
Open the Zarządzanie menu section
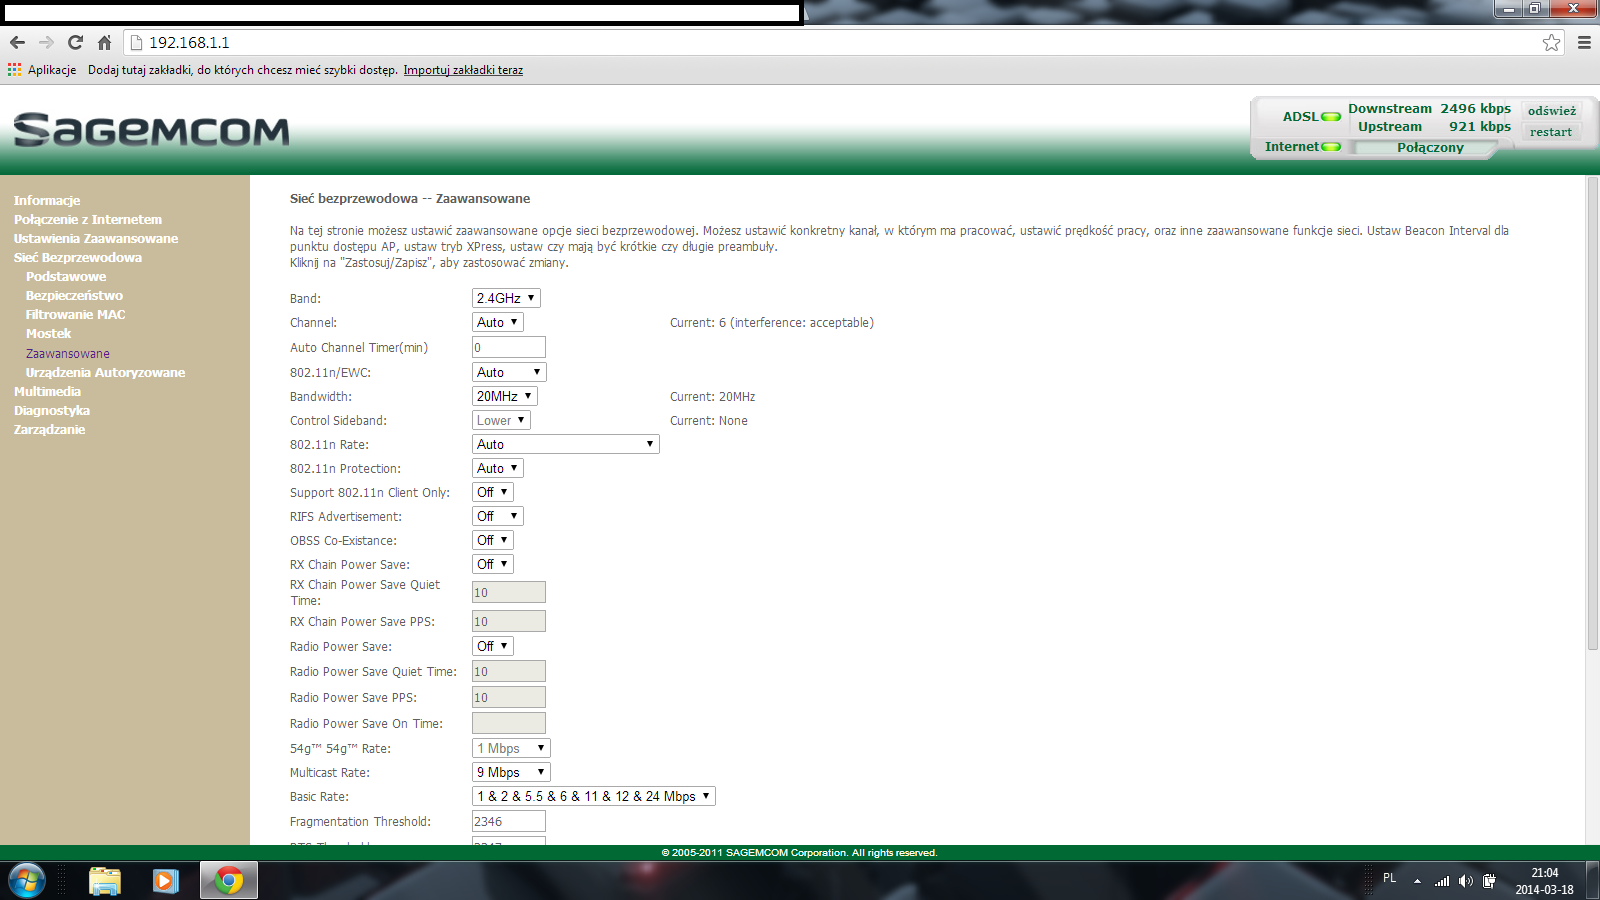[x=50, y=429]
